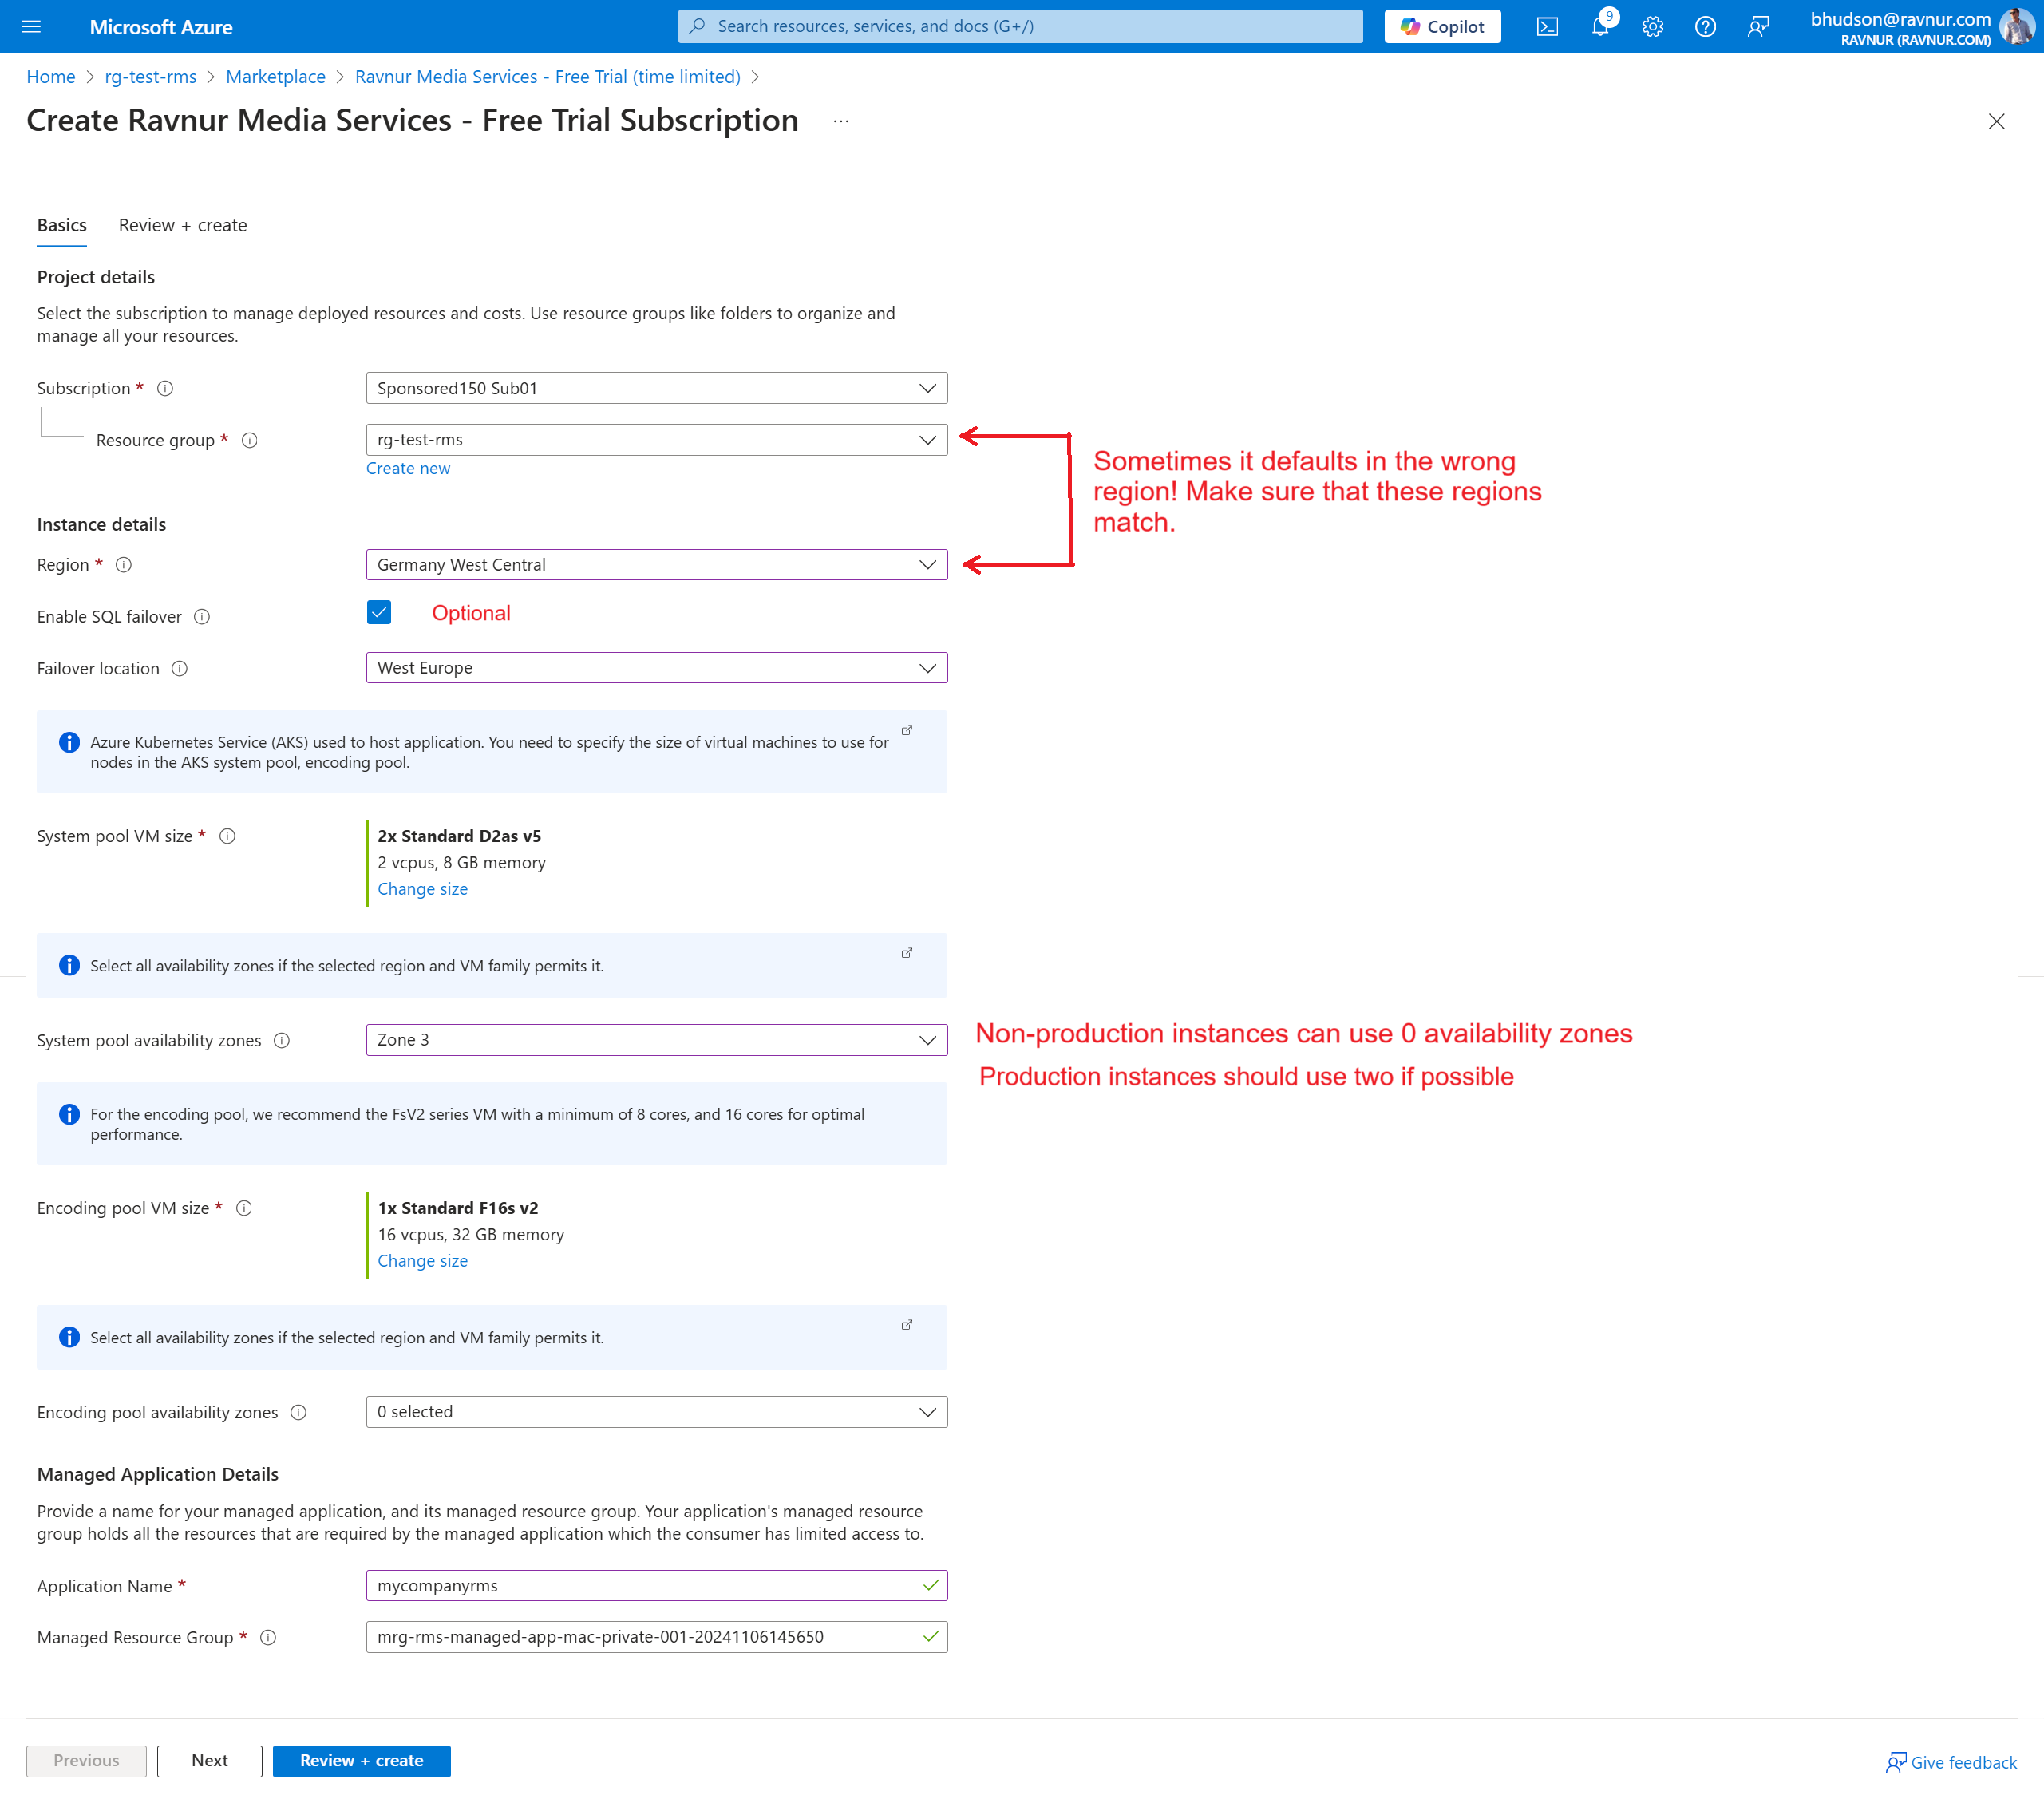2044x1803 pixels.
Task: Uncheck Enable SQL failover checkbox
Action: (x=379, y=613)
